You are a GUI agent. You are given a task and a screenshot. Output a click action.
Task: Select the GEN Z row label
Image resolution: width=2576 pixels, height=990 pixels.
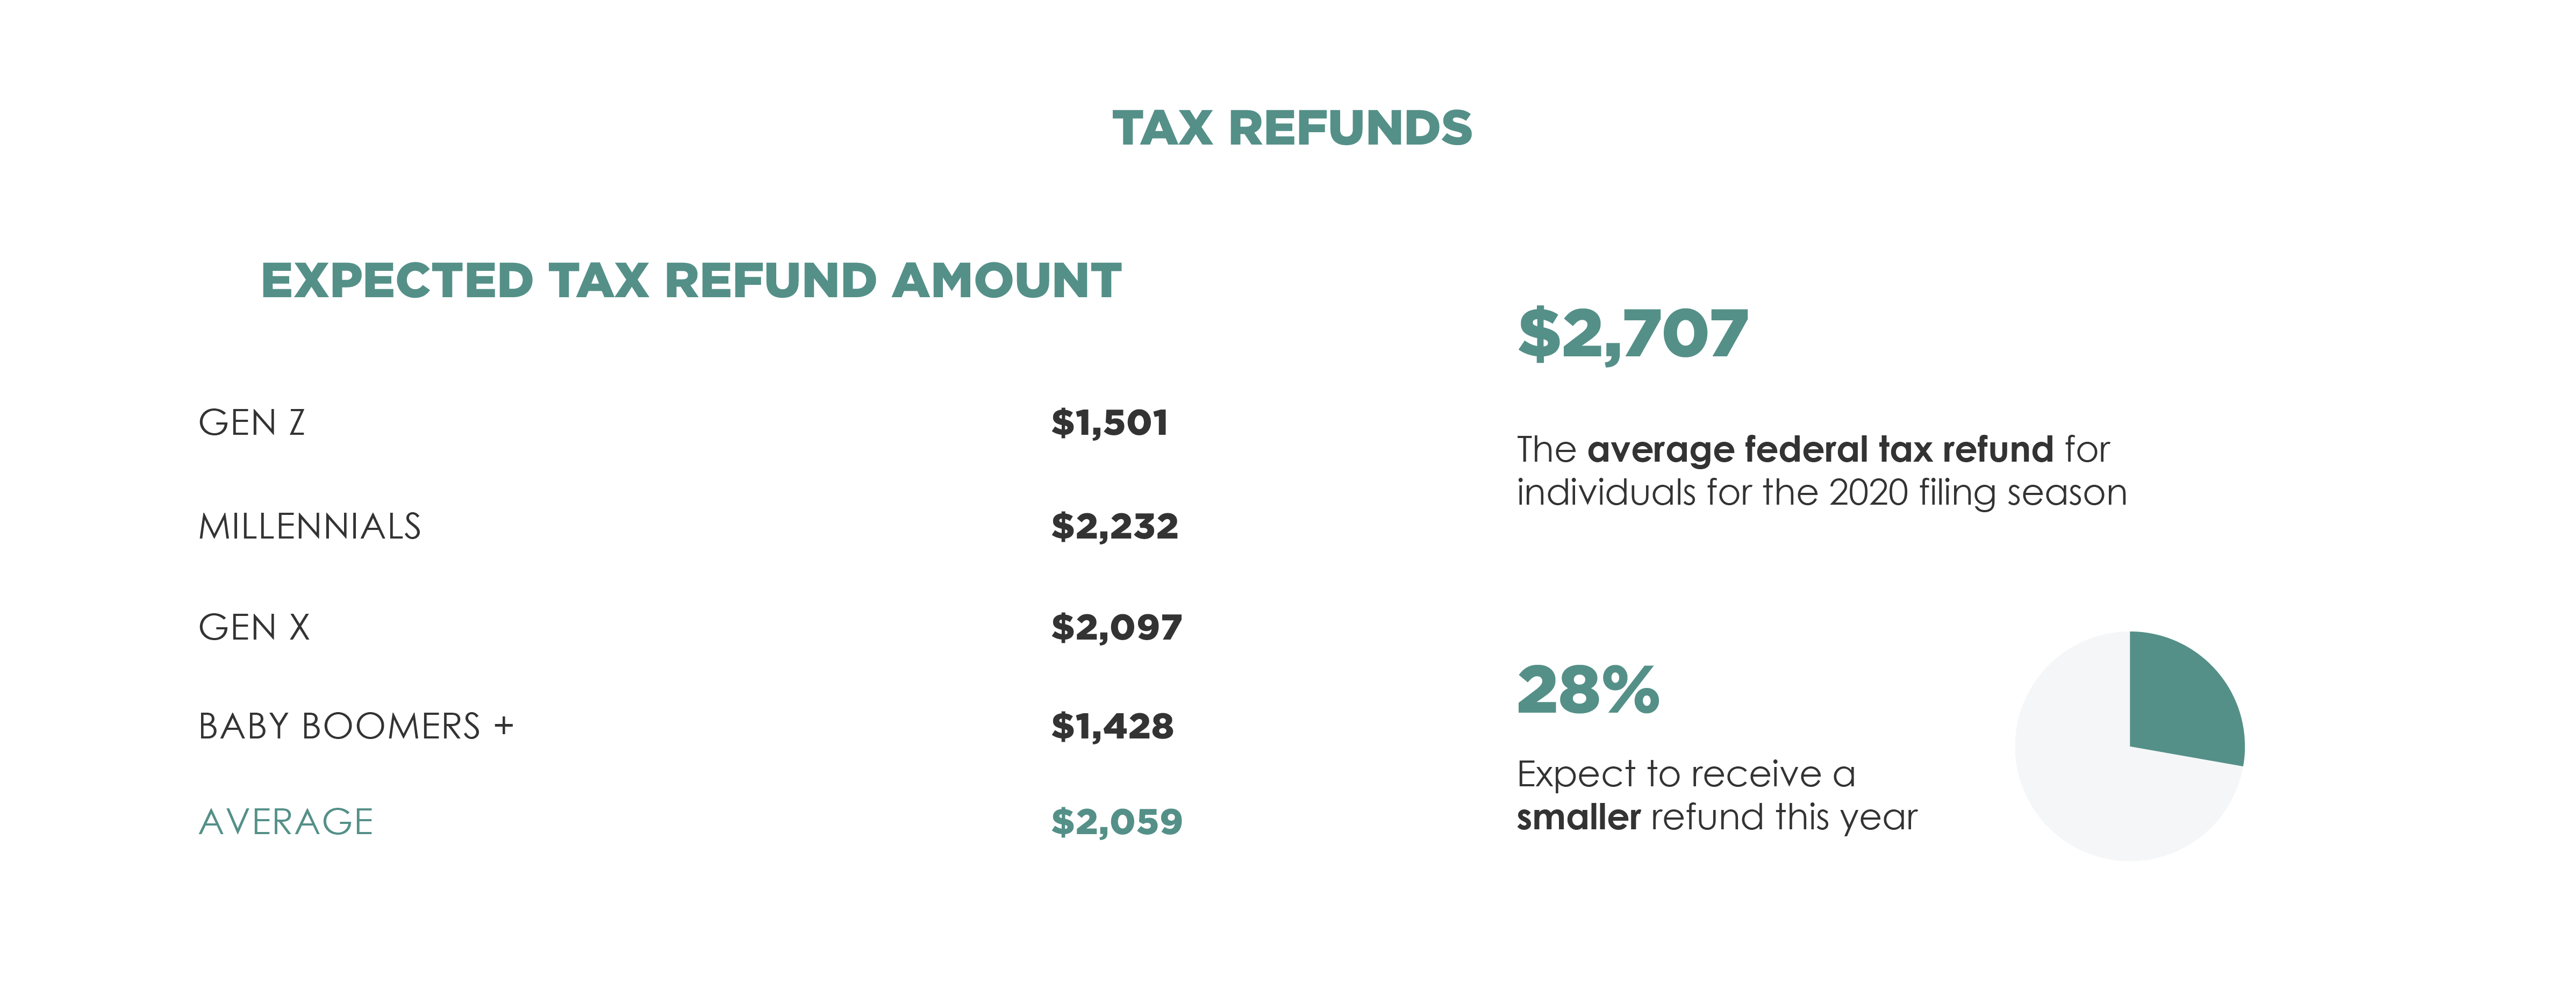251,423
